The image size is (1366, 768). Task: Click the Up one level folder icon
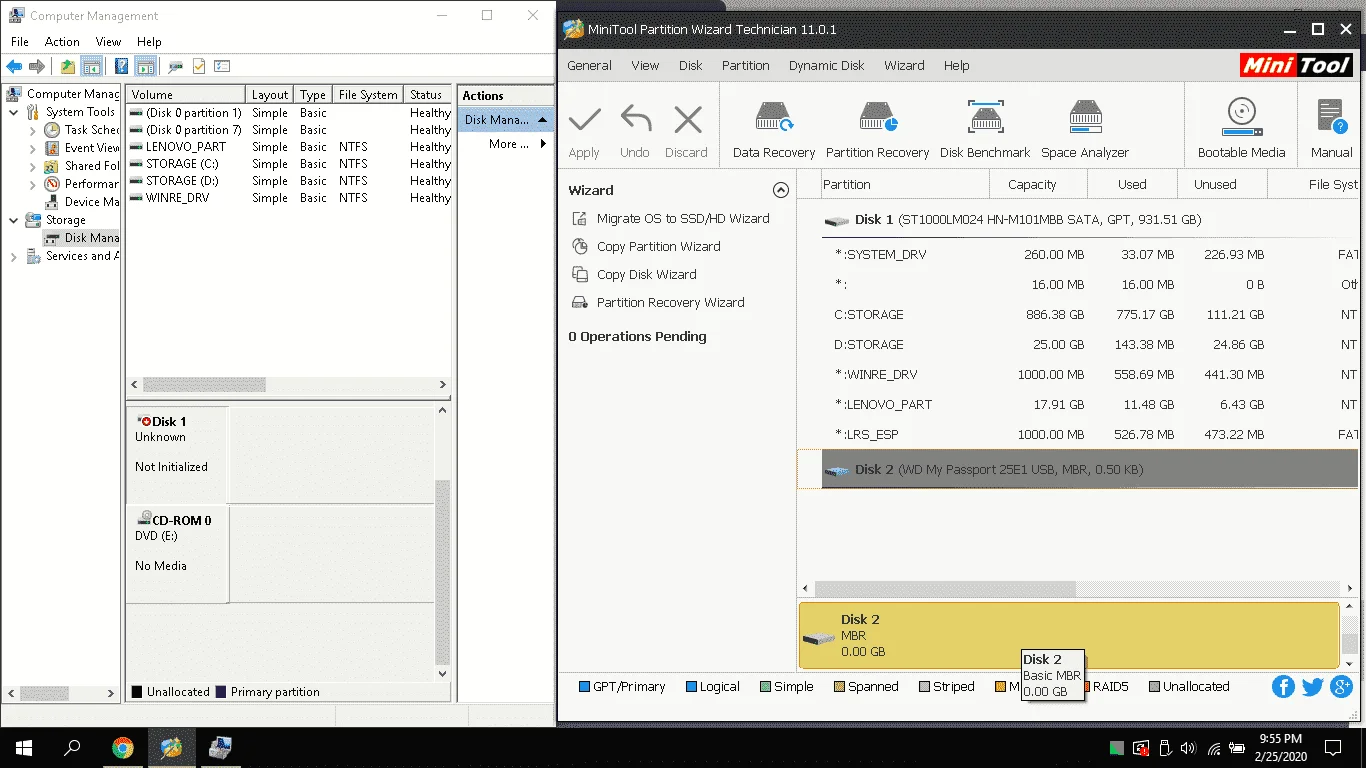pos(67,67)
